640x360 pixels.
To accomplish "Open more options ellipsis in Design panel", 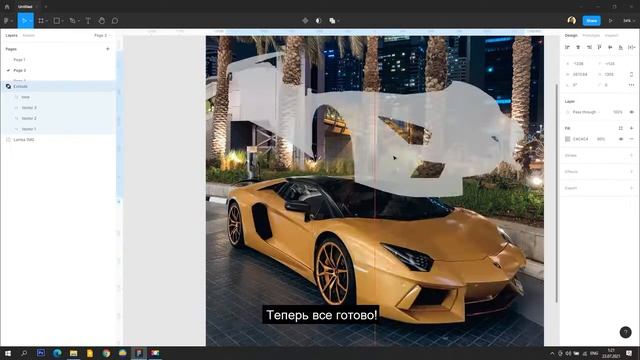I will (631, 85).
